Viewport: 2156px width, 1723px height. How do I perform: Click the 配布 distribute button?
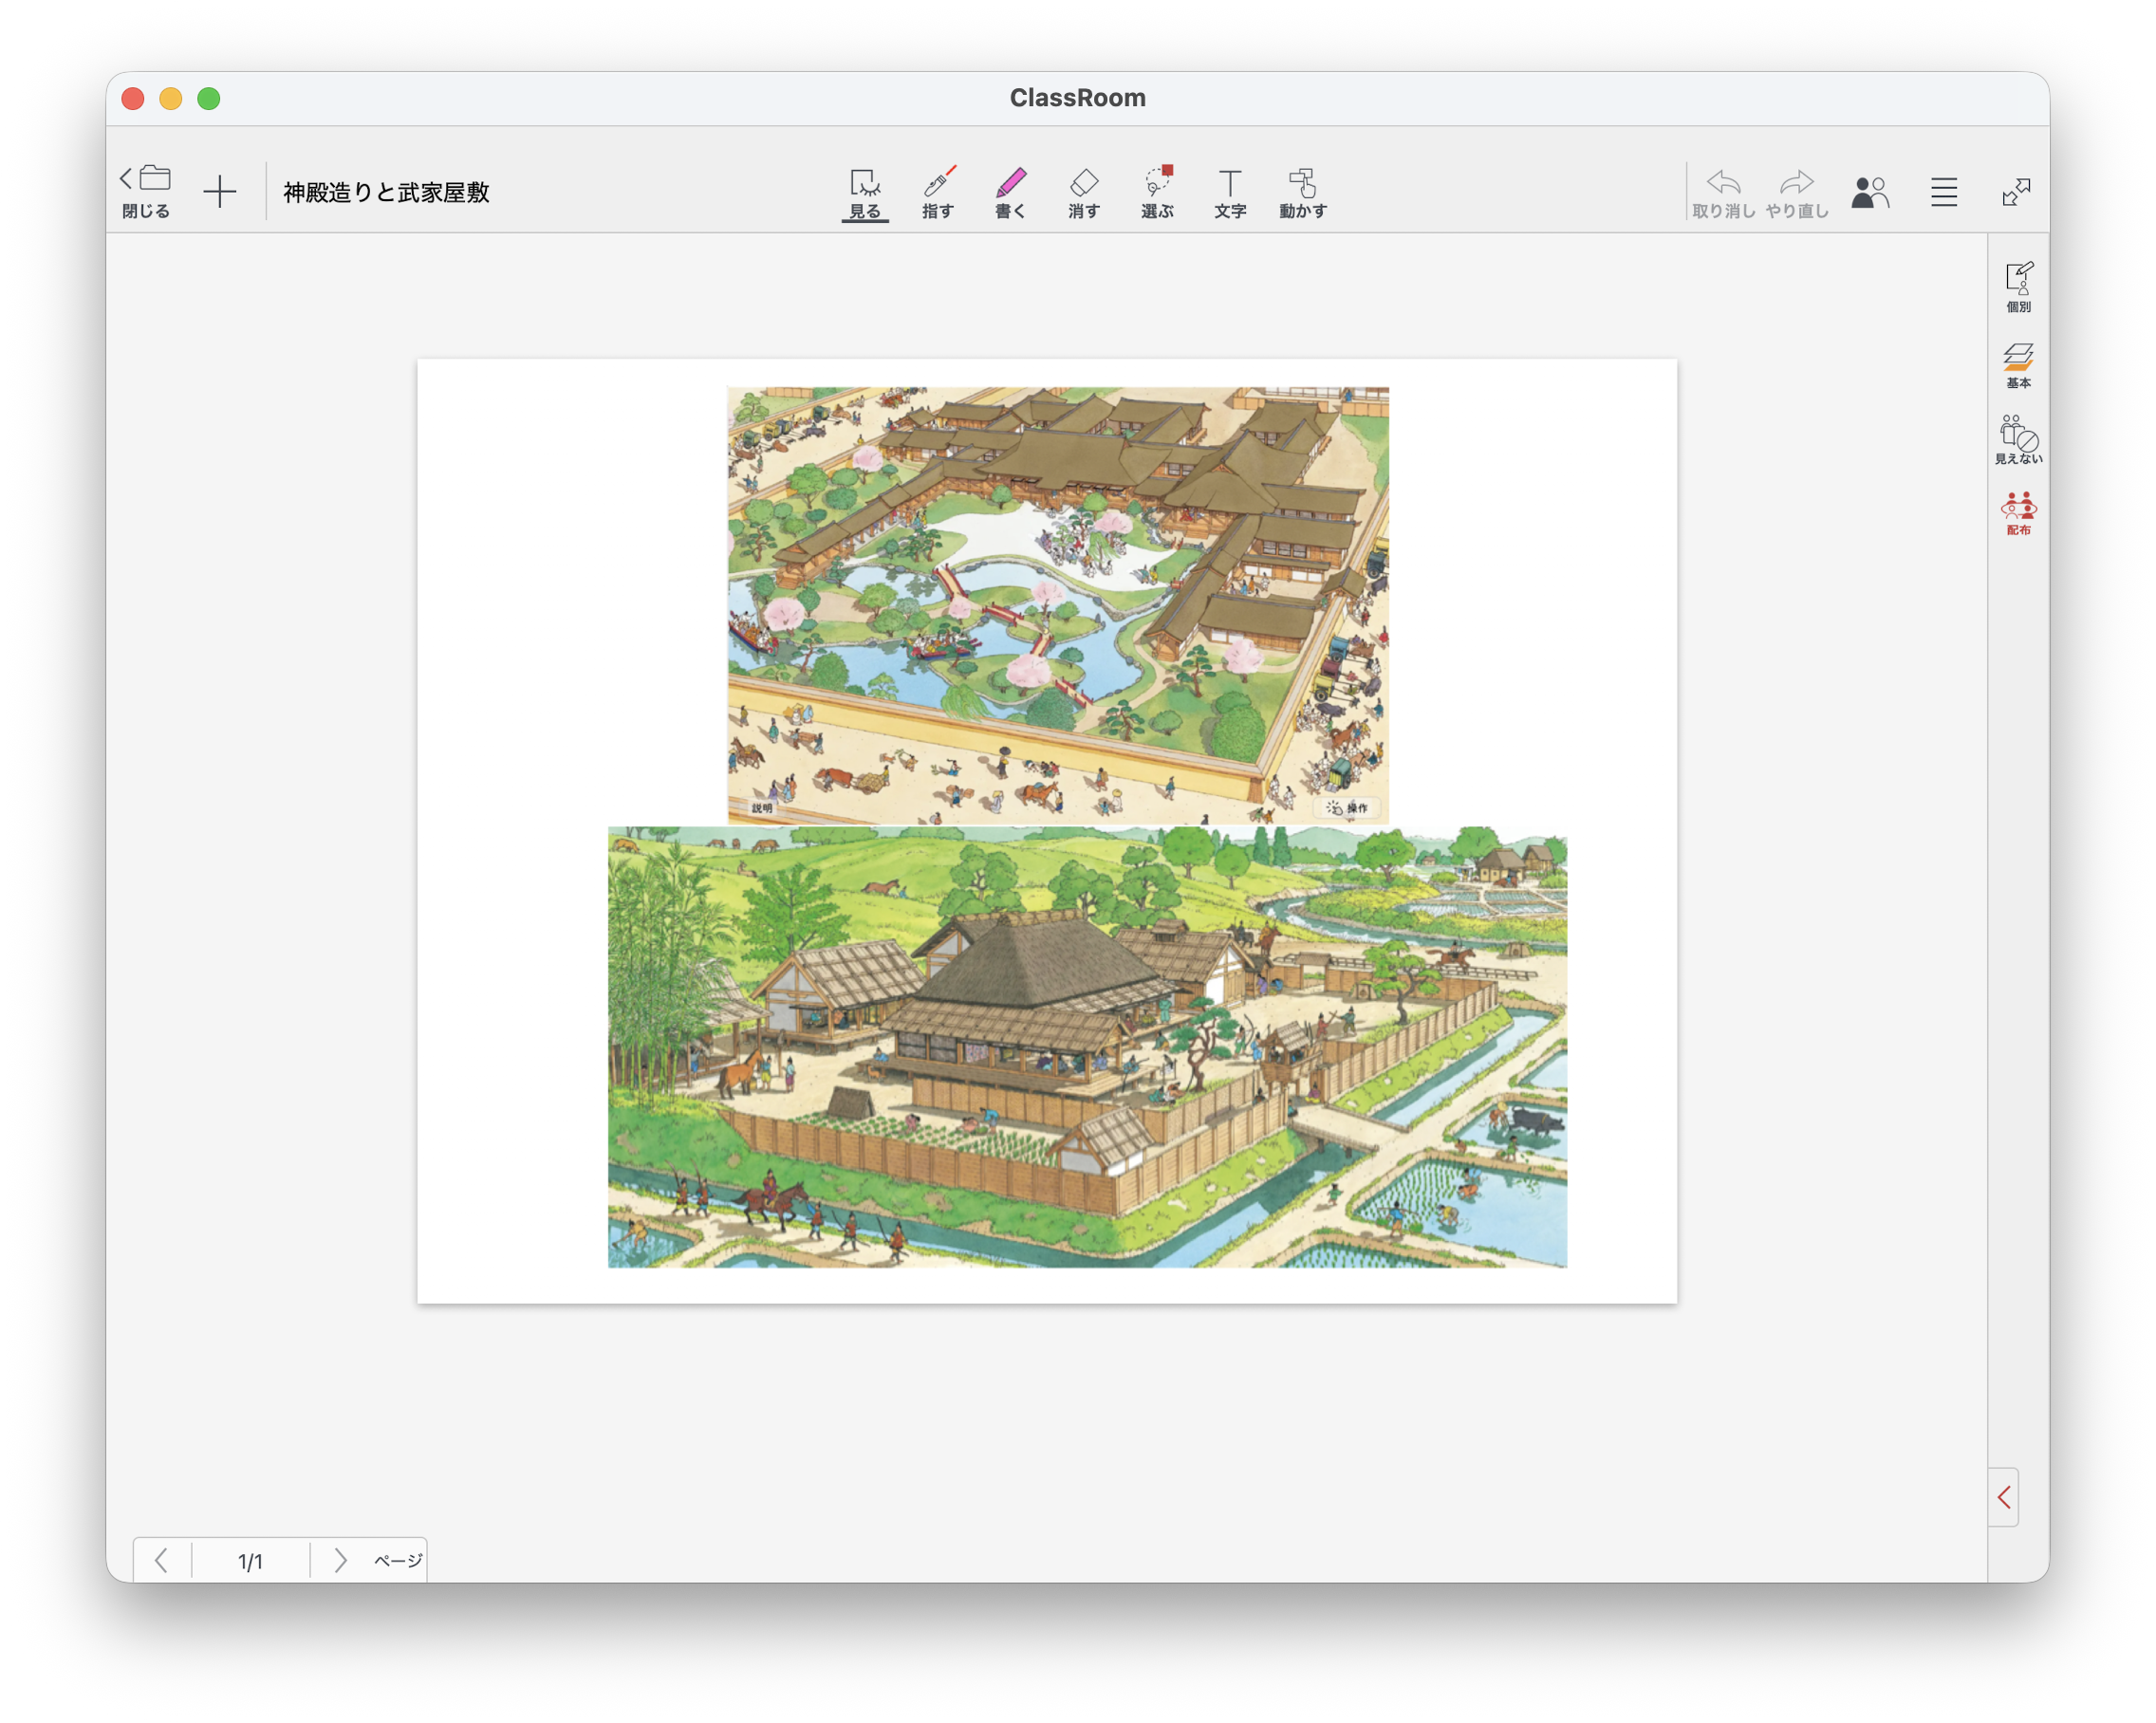click(2018, 513)
